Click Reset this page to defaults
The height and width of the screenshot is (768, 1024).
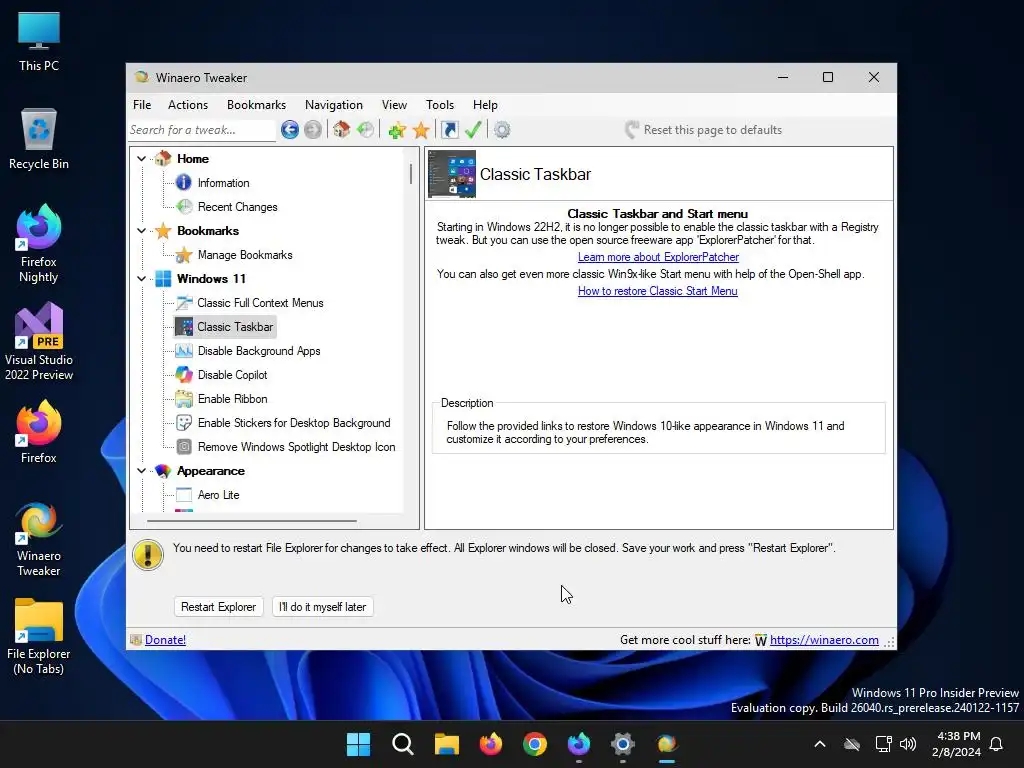(703, 130)
